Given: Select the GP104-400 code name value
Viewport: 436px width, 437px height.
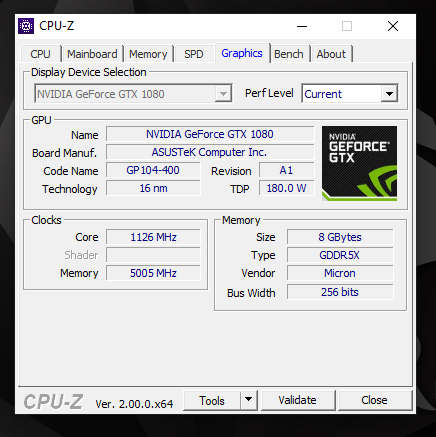Looking at the screenshot, I should coord(153,170).
